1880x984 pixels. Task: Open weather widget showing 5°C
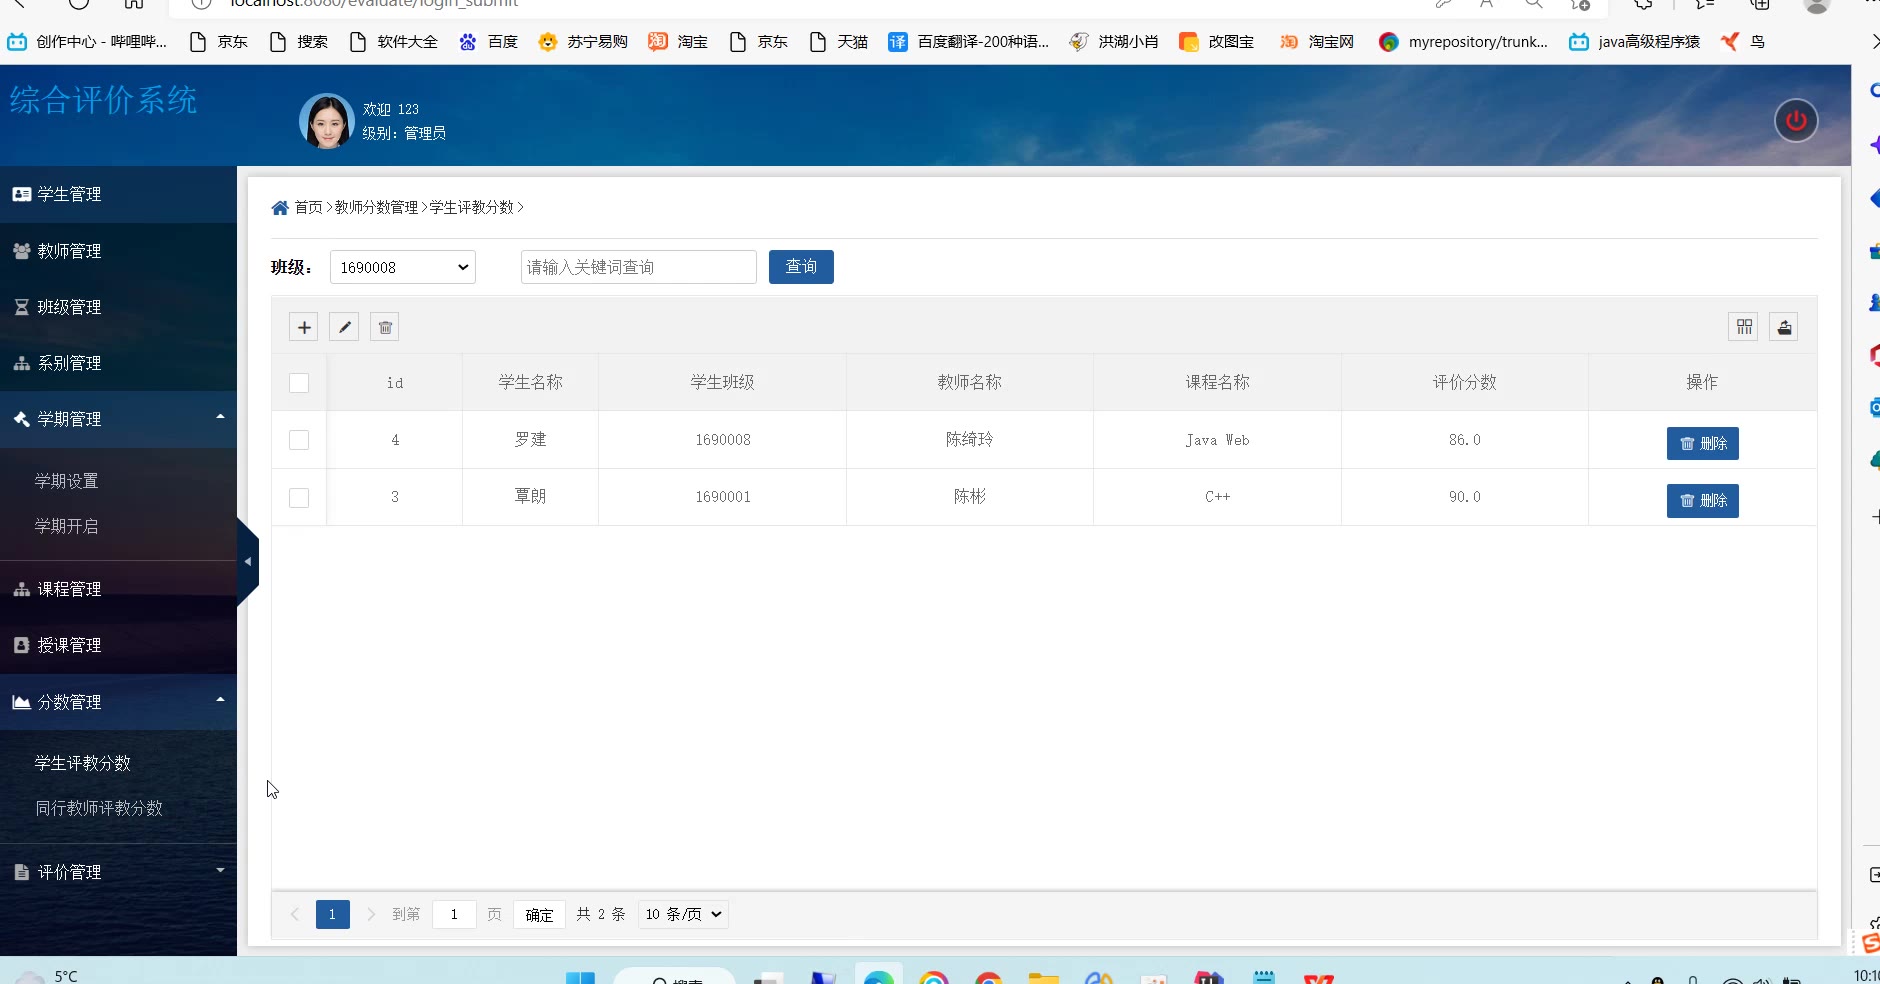tap(47, 976)
